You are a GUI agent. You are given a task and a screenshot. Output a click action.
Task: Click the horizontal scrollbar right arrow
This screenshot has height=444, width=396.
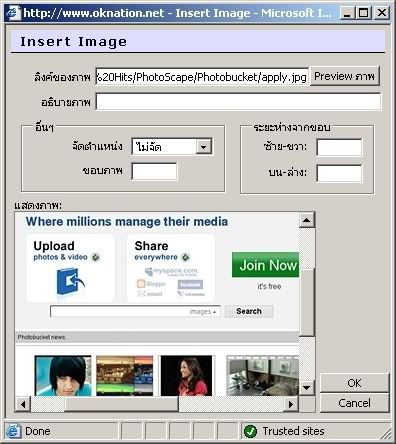coord(291,404)
